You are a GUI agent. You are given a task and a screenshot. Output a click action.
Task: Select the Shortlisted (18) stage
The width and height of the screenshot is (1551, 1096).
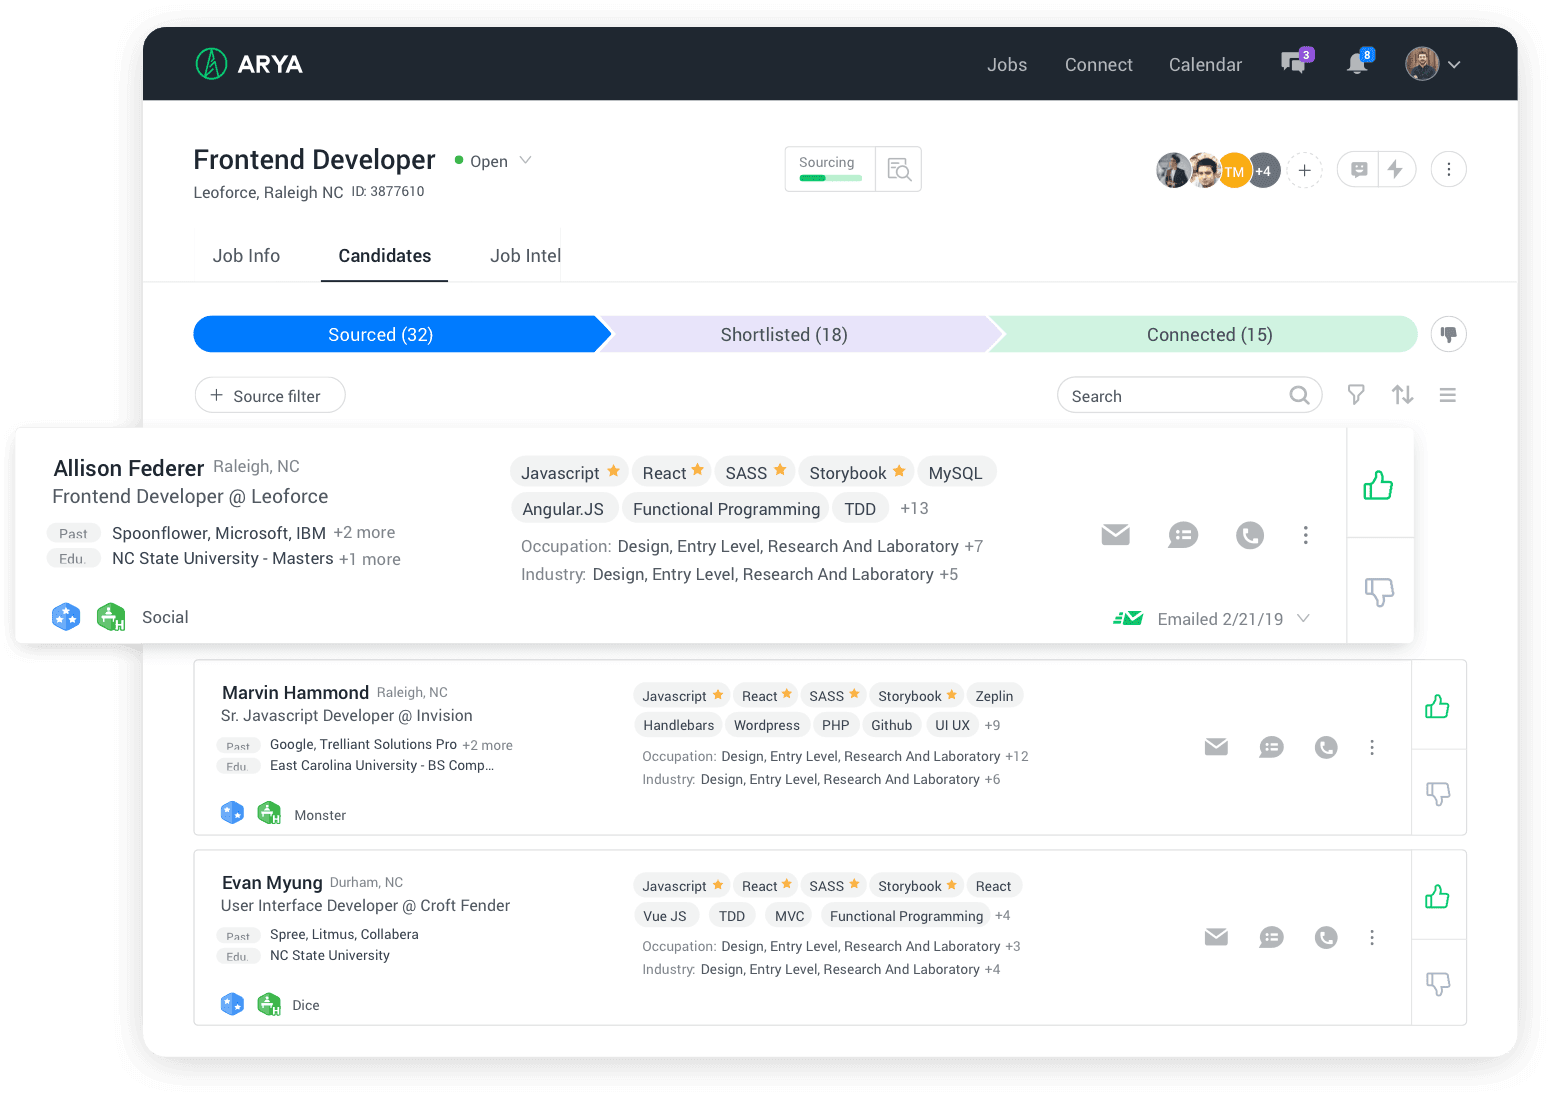coord(784,335)
